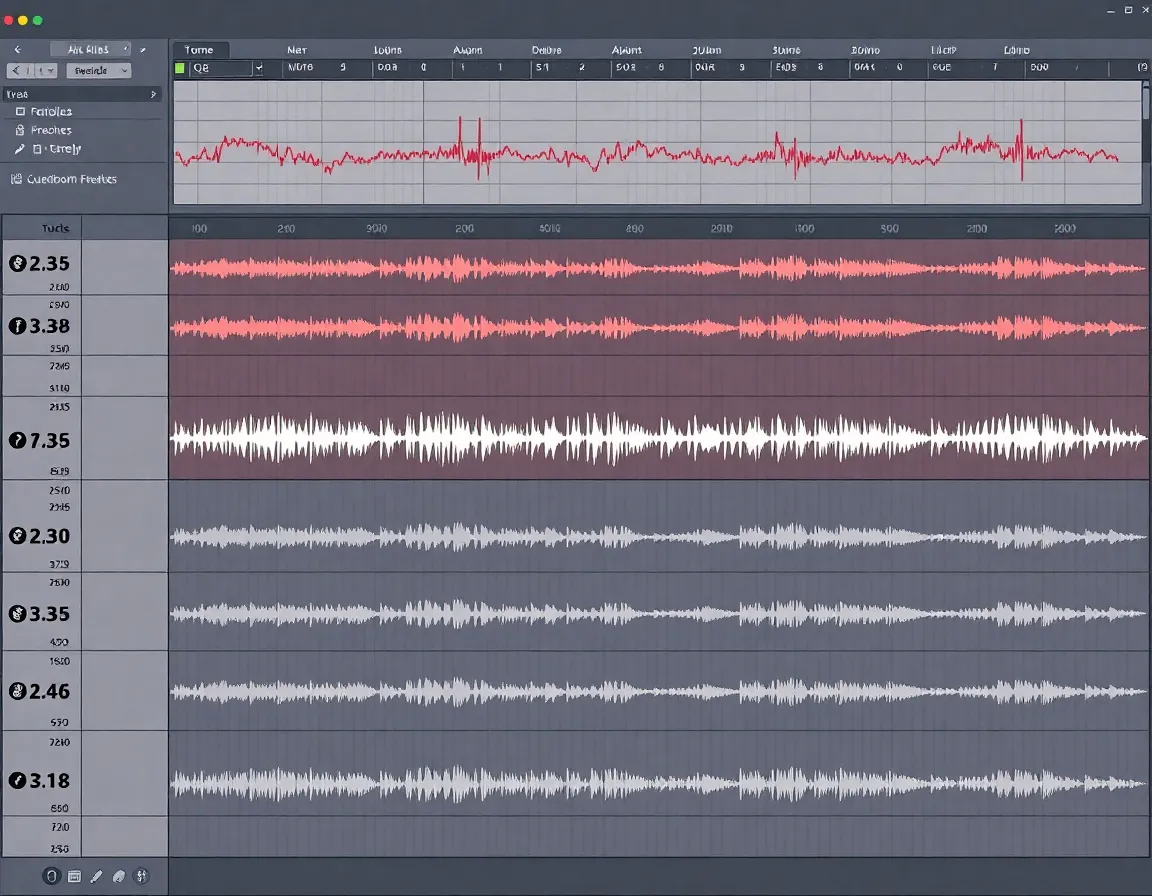The height and width of the screenshot is (896, 1152).
Task: Toggle the checkbox beside the Etrely item
Action: pos(37,149)
